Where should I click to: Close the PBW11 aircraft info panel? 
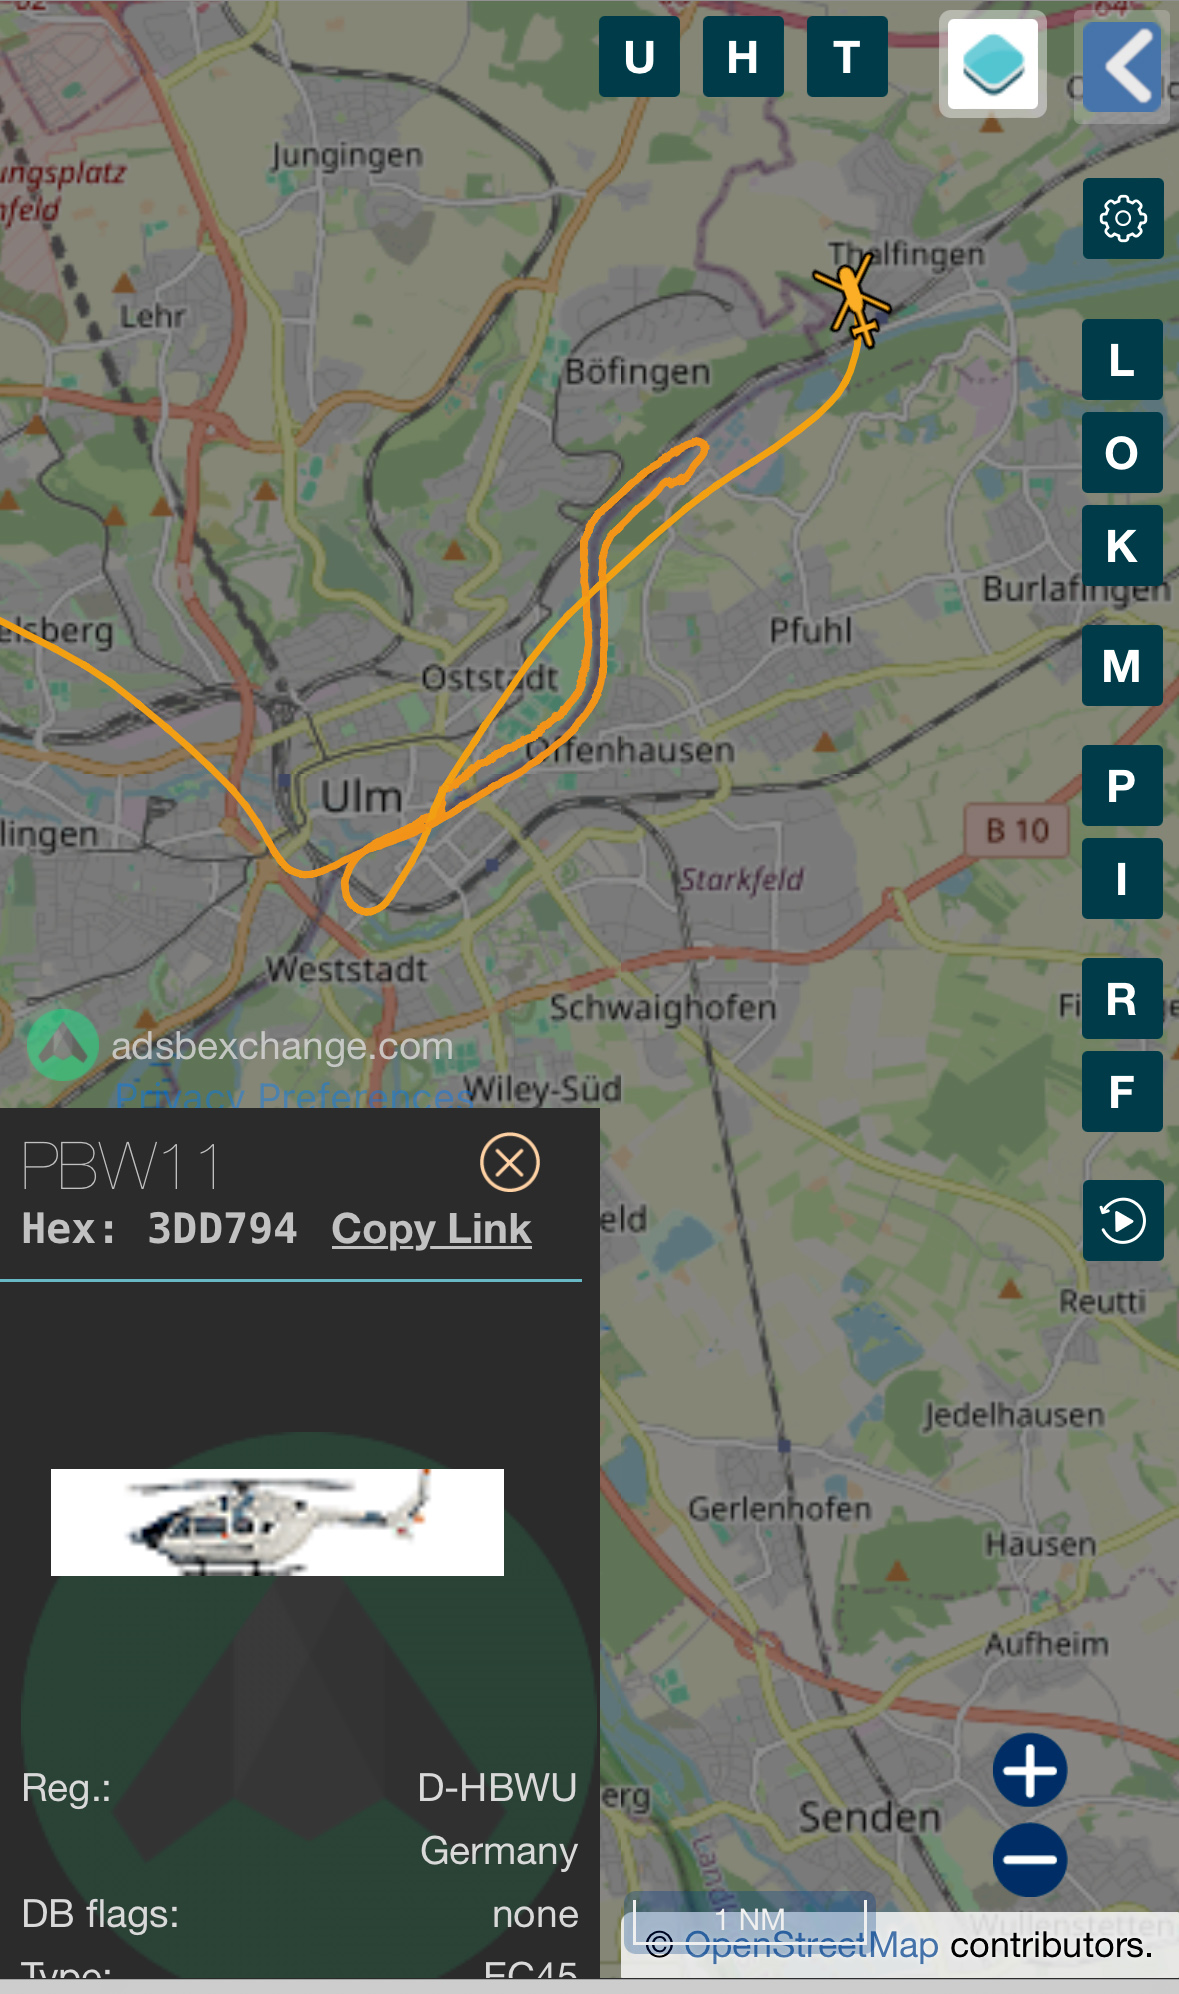point(510,1162)
